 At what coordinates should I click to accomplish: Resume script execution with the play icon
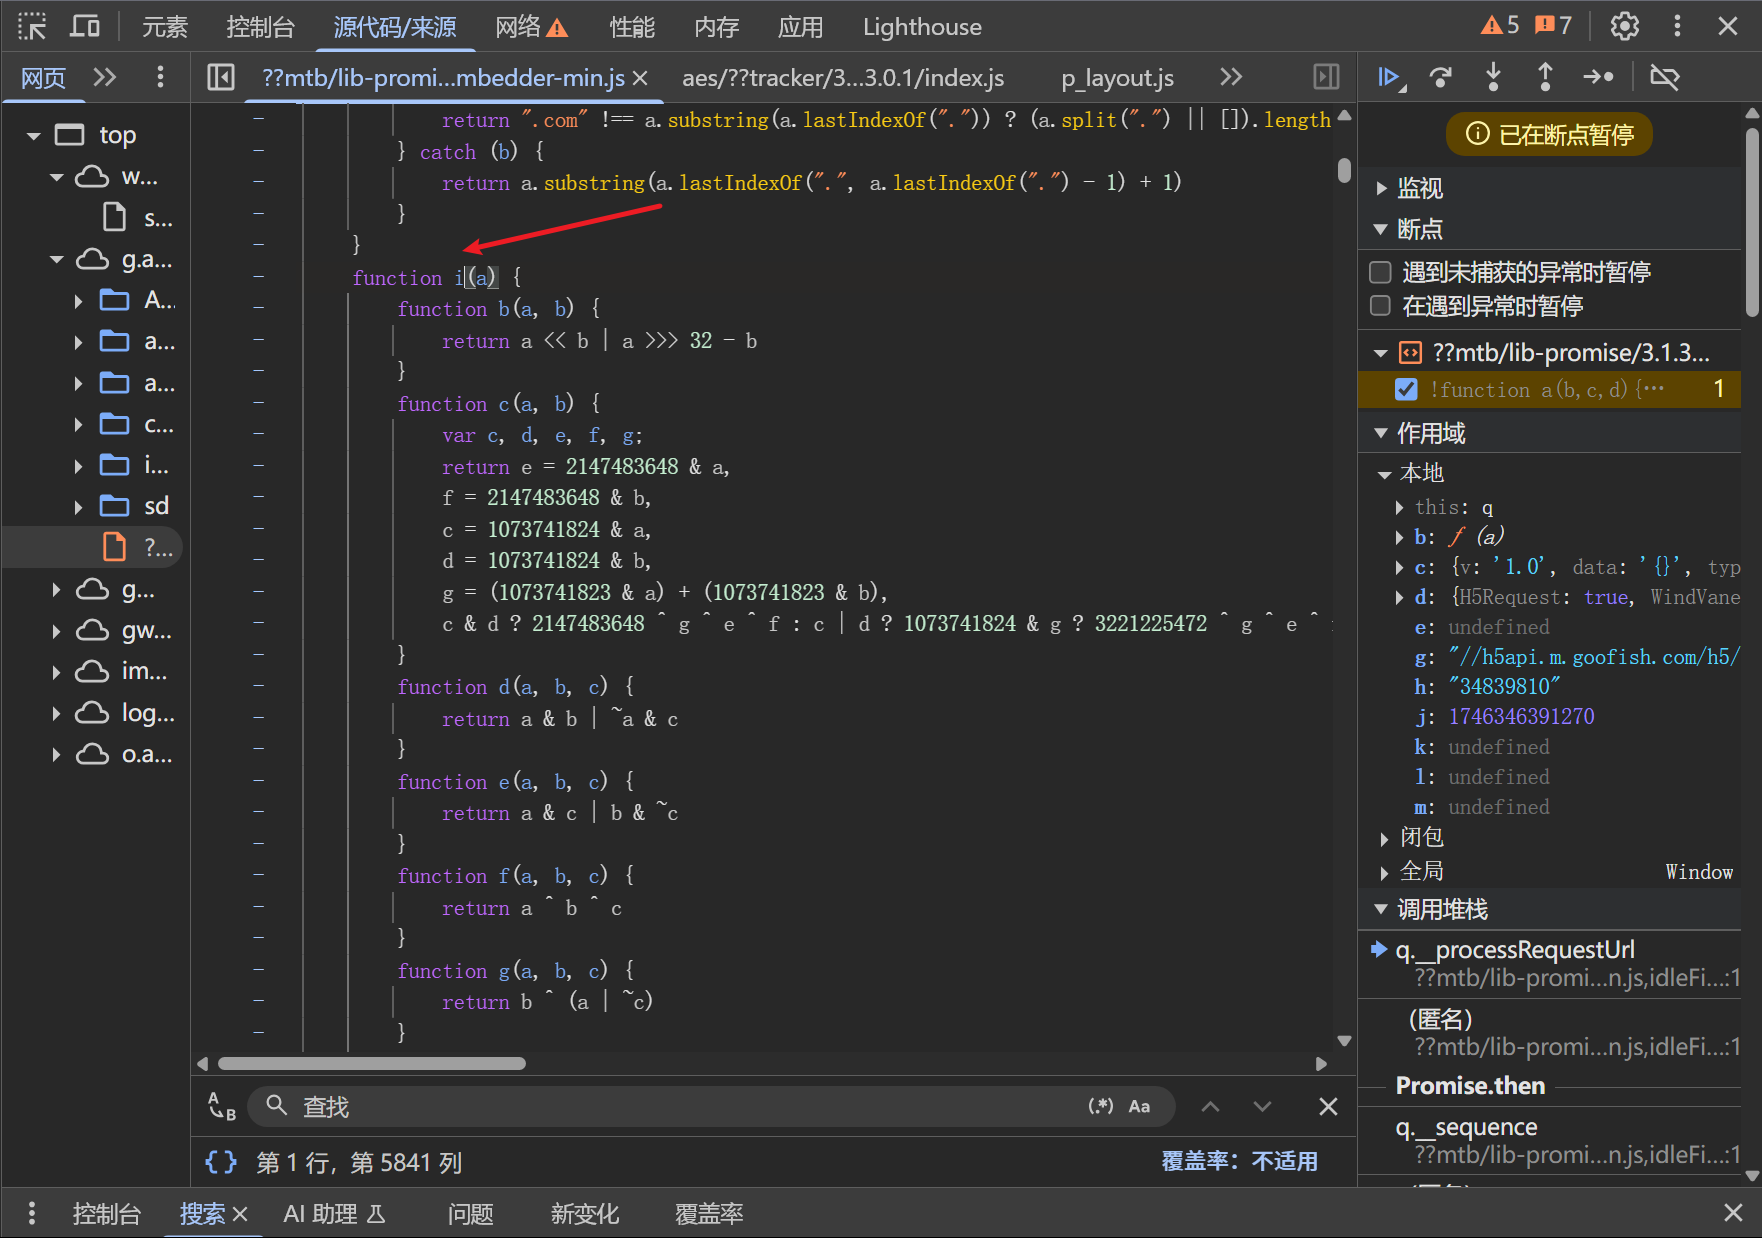tap(1389, 77)
